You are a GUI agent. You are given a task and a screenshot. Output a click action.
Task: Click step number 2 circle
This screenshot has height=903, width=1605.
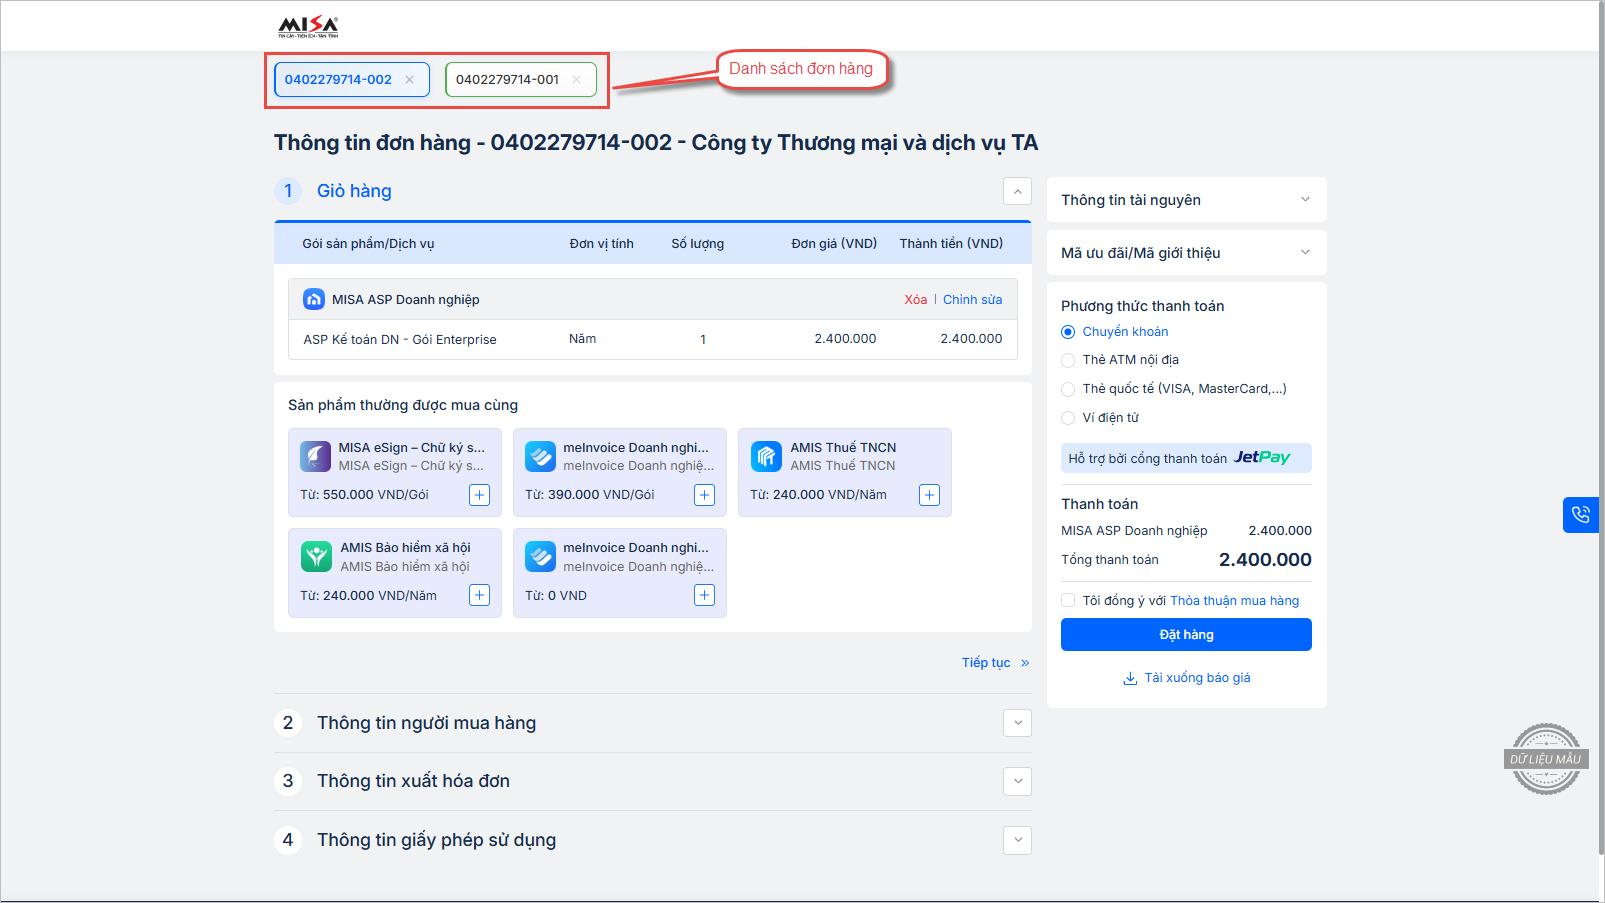point(288,723)
